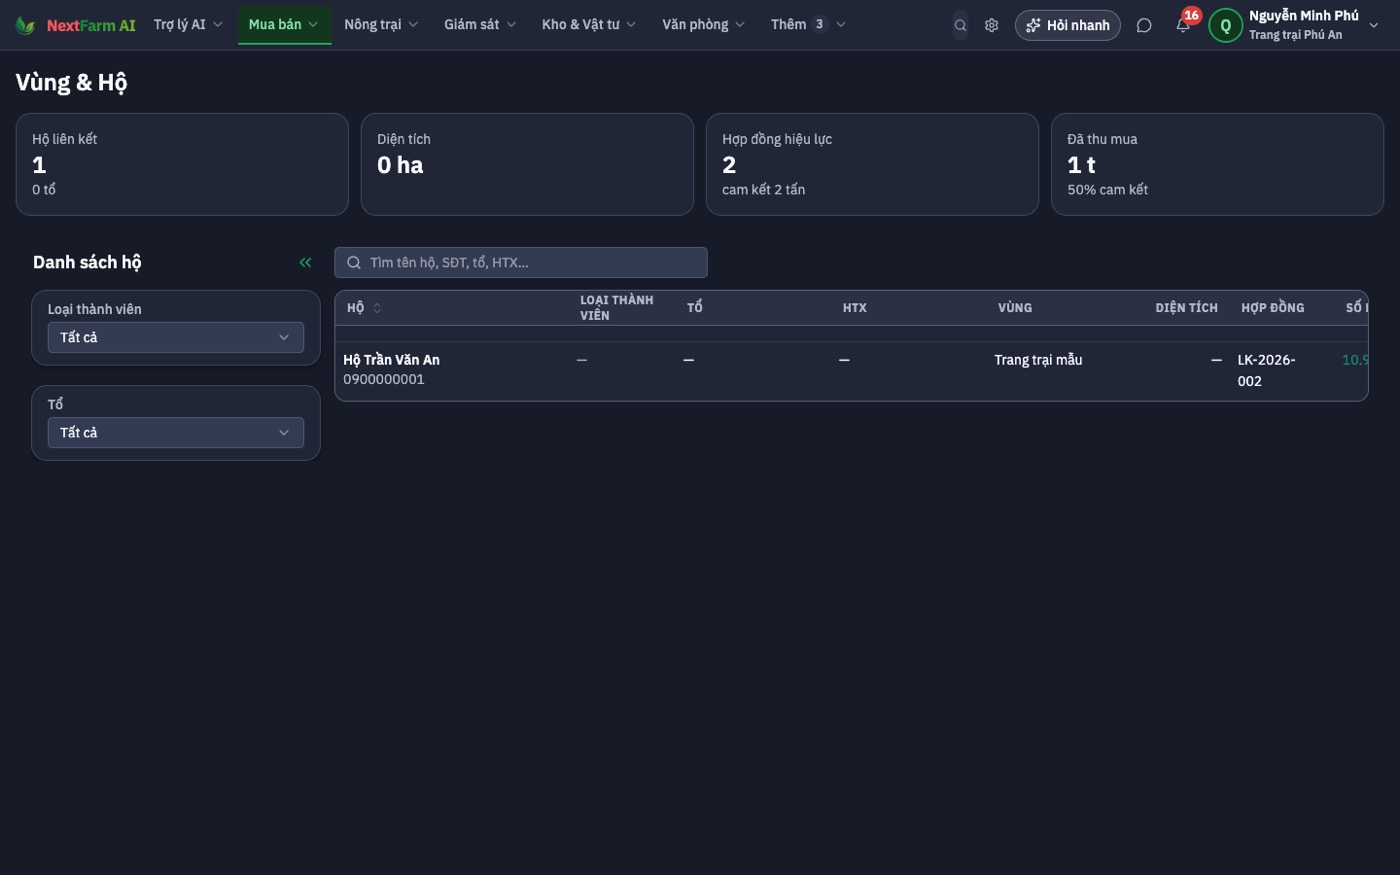
Task: Click the HTX column header
Action: [x=855, y=308]
